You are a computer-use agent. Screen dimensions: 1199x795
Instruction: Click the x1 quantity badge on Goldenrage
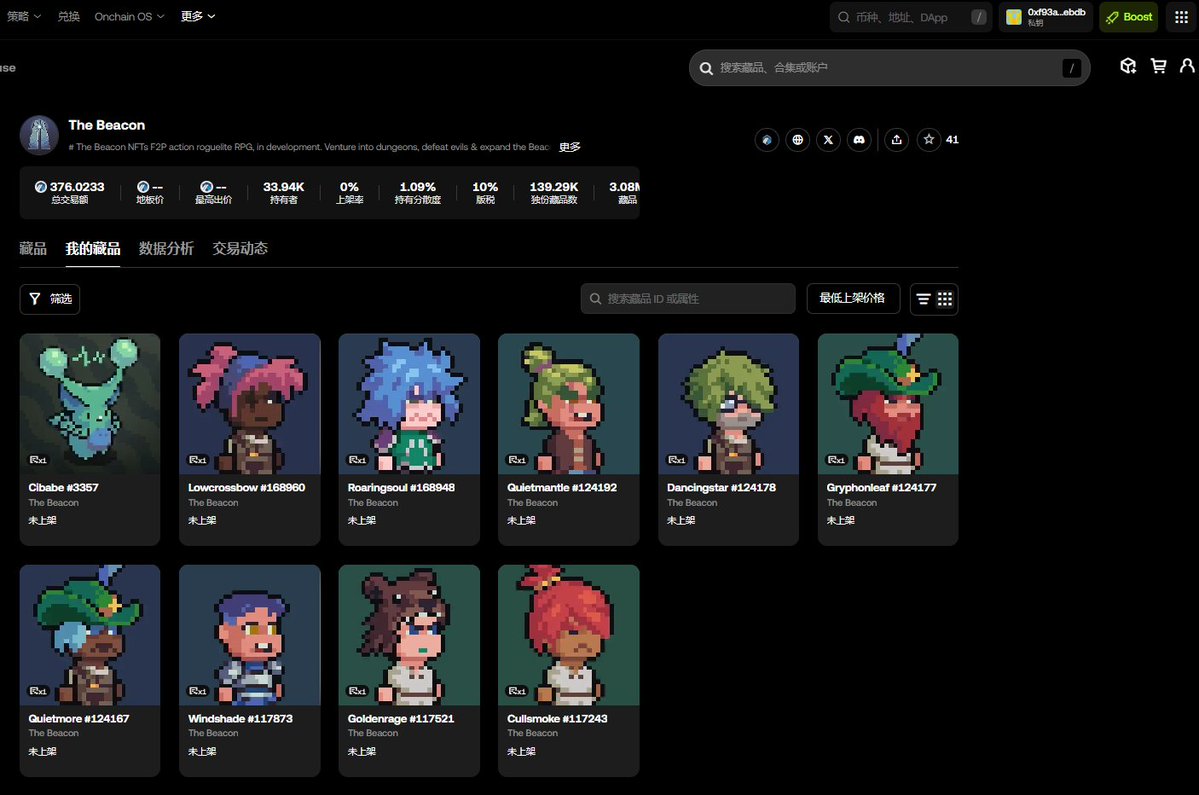click(x=357, y=691)
